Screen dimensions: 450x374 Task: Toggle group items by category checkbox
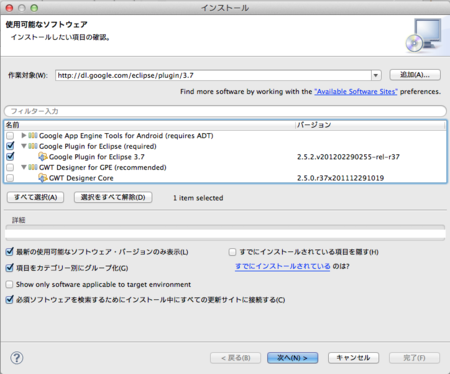click(x=10, y=268)
